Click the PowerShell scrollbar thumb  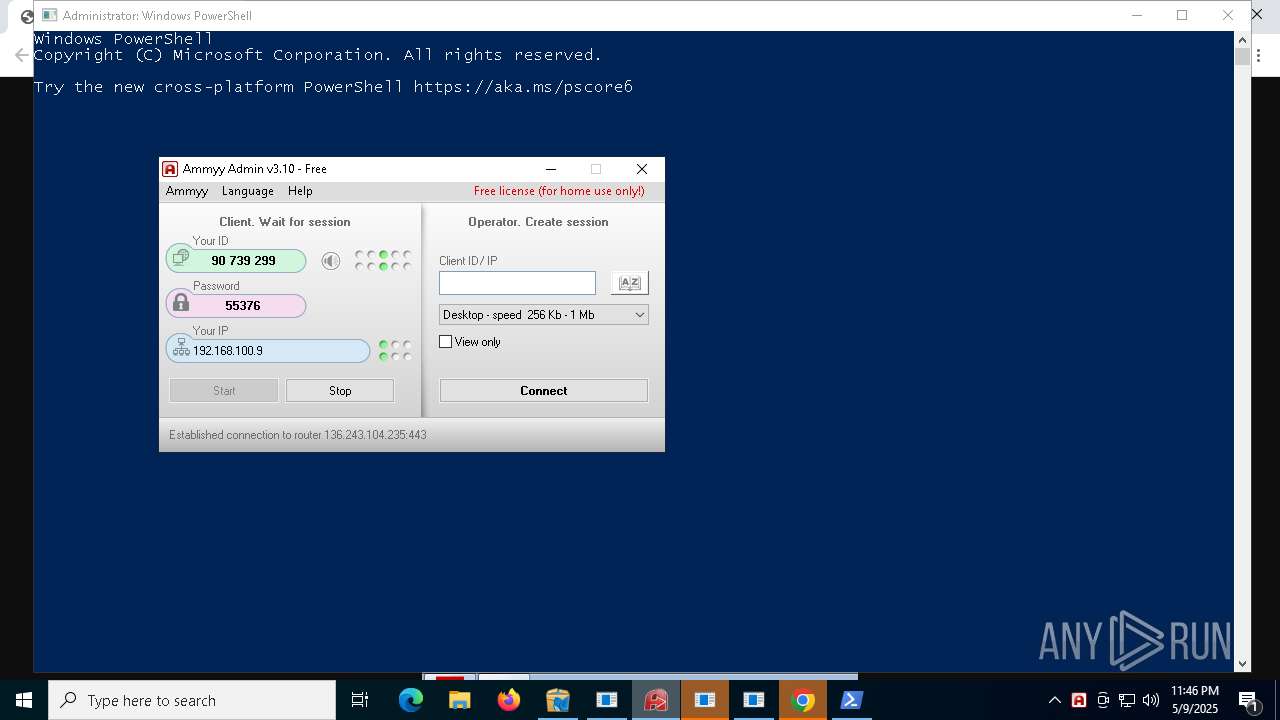[x=1242, y=56]
